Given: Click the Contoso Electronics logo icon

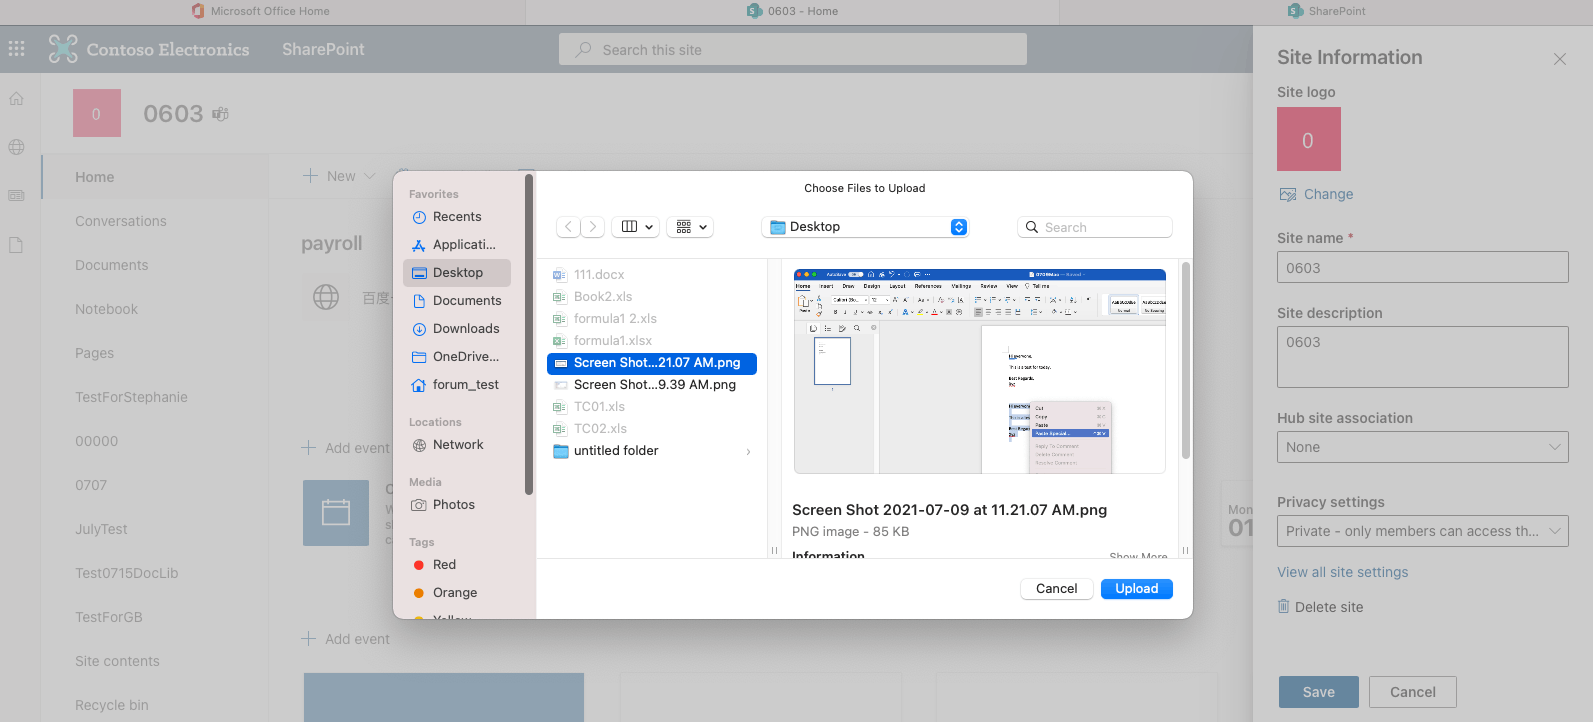Looking at the screenshot, I should click(x=63, y=49).
